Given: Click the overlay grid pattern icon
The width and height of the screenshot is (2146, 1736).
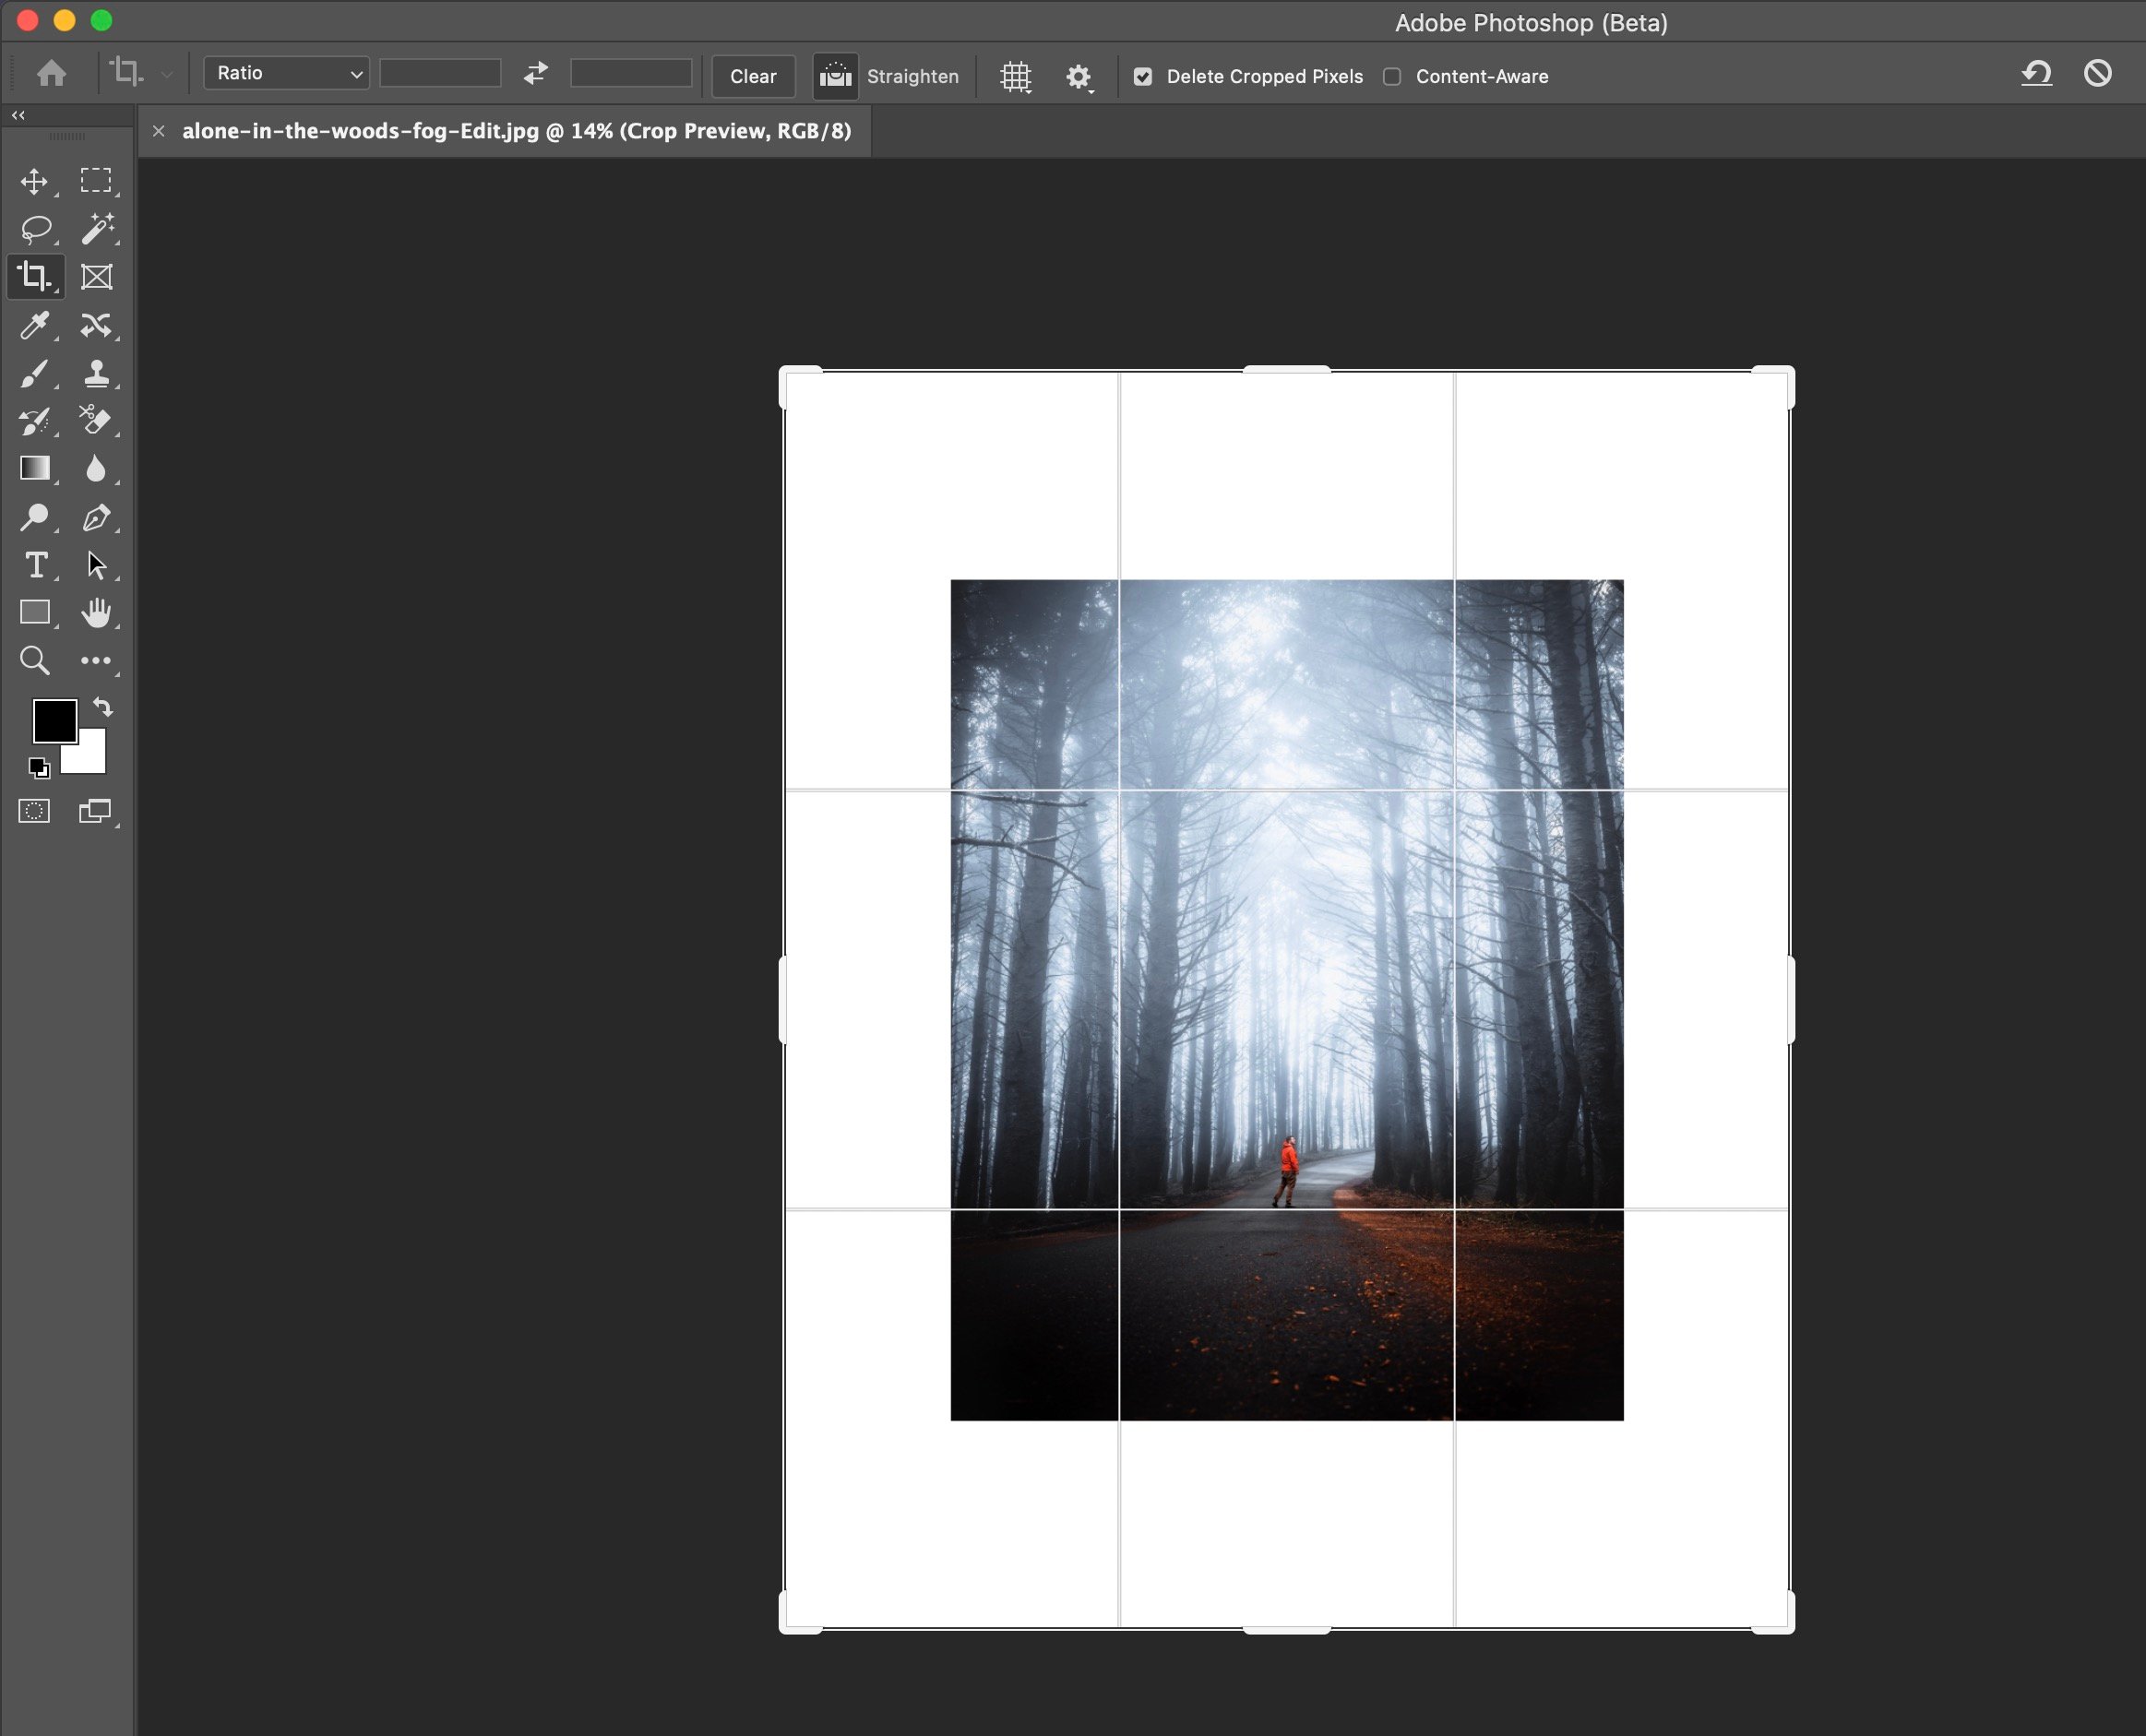Looking at the screenshot, I should 1016,77.
